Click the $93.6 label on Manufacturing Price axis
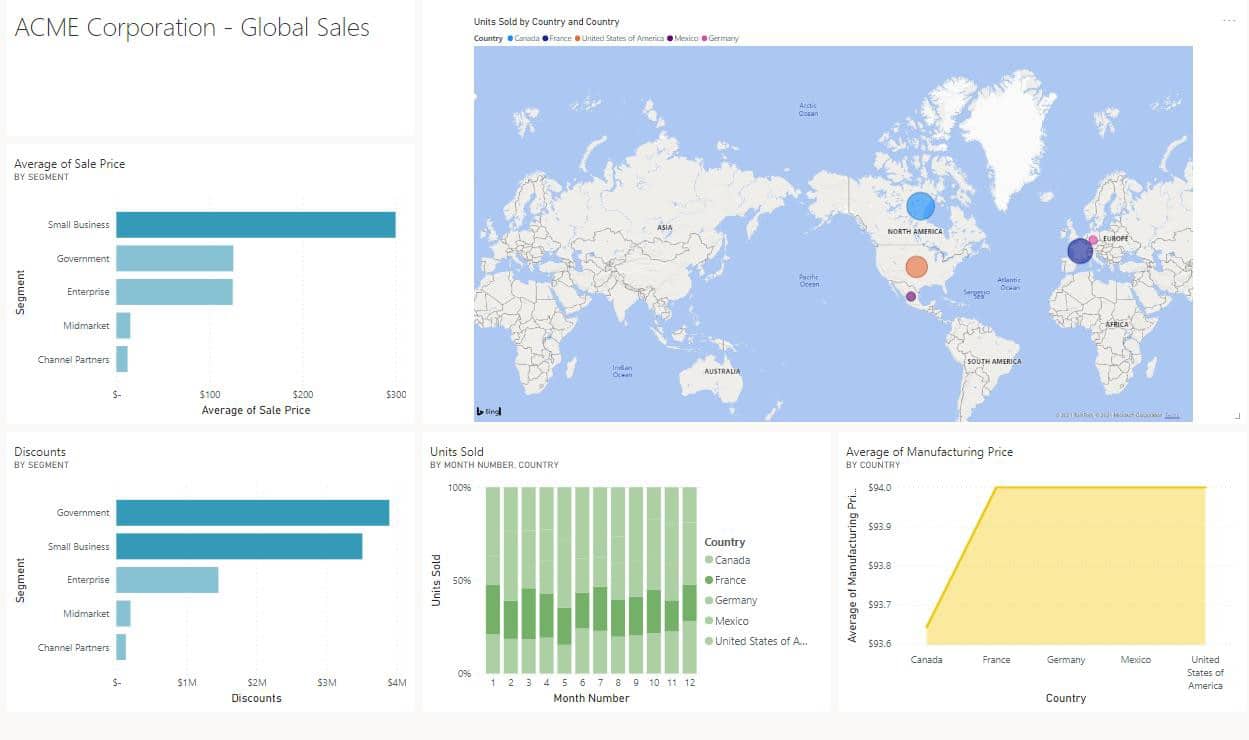The width and height of the screenshot is (1249, 740). coord(880,644)
